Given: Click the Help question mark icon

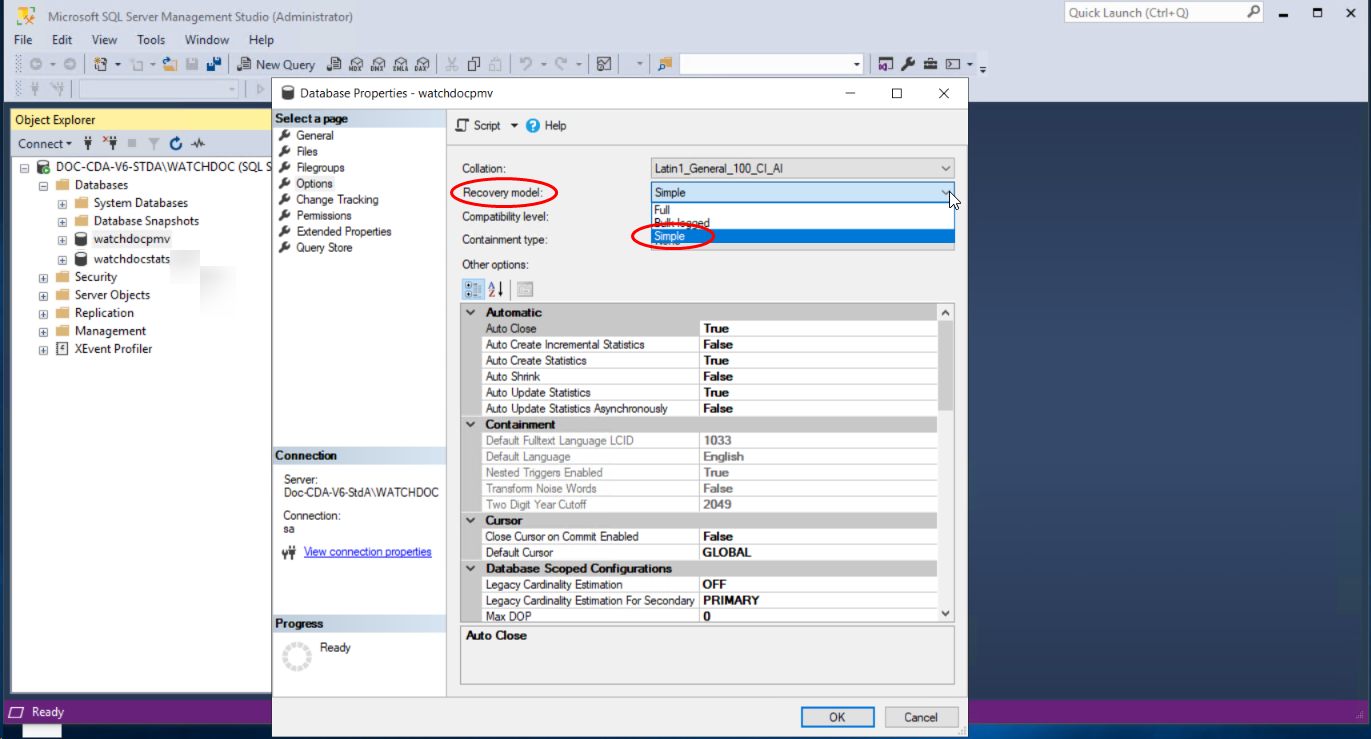Looking at the screenshot, I should 533,126.
